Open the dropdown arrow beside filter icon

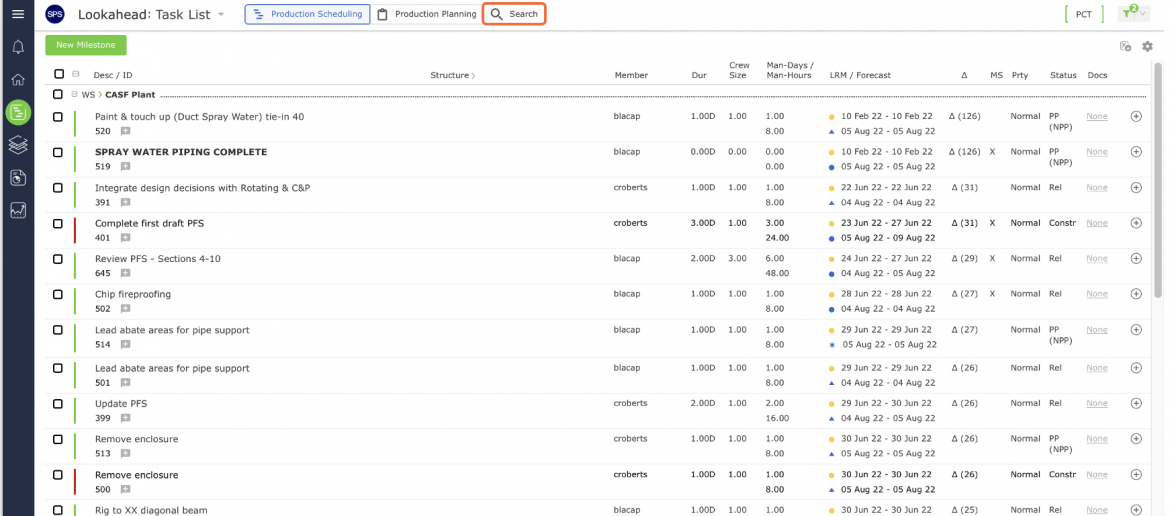(1142, 14)
